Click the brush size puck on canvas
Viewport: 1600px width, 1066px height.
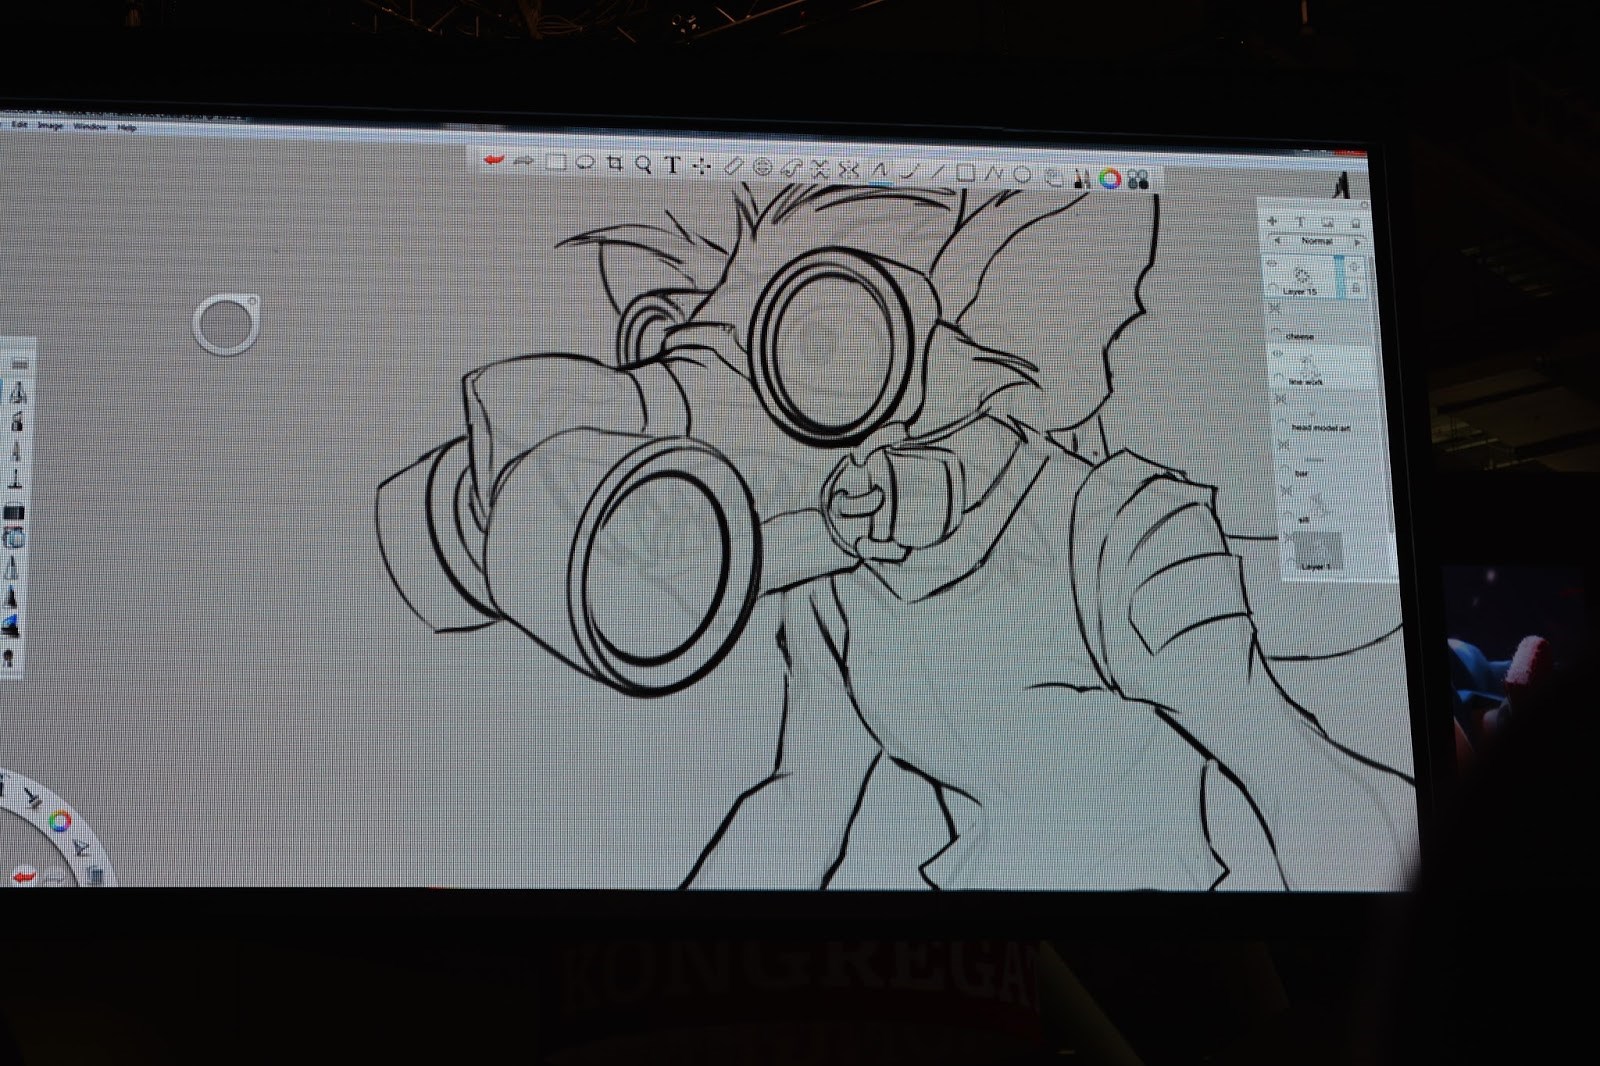click(227, 324)
